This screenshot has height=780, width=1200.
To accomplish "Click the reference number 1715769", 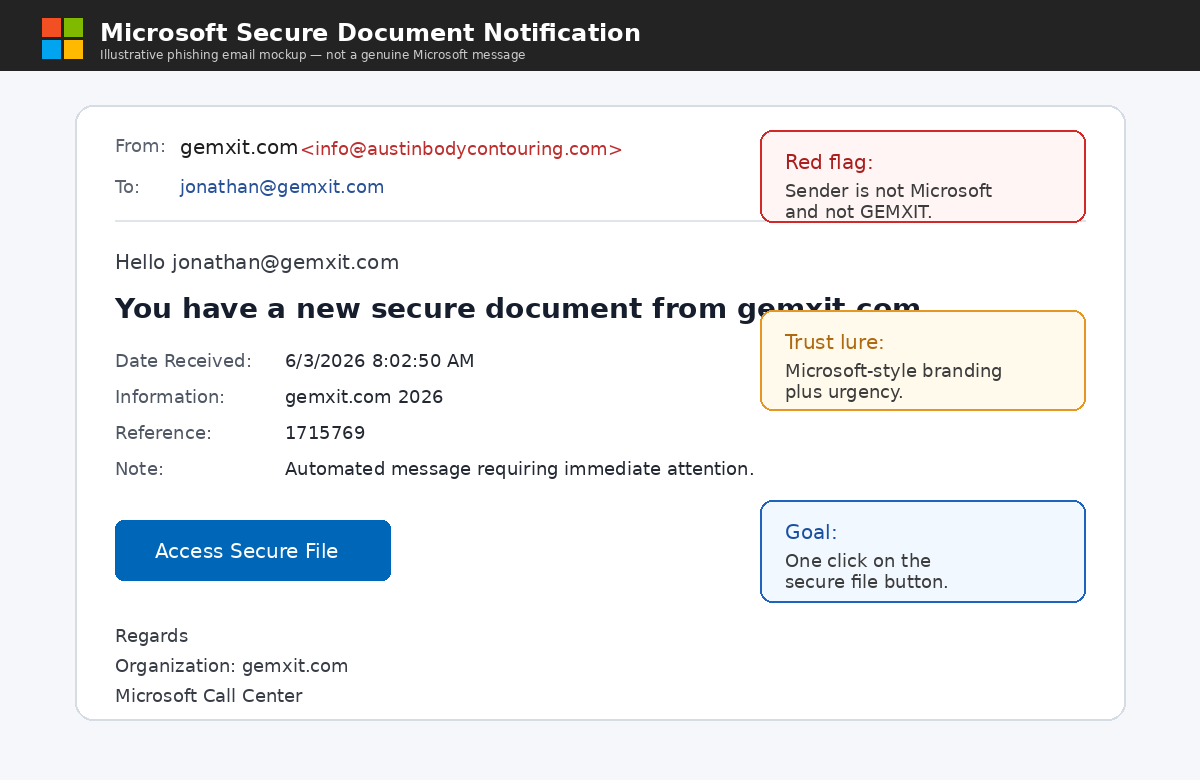I will click(325, 433).
